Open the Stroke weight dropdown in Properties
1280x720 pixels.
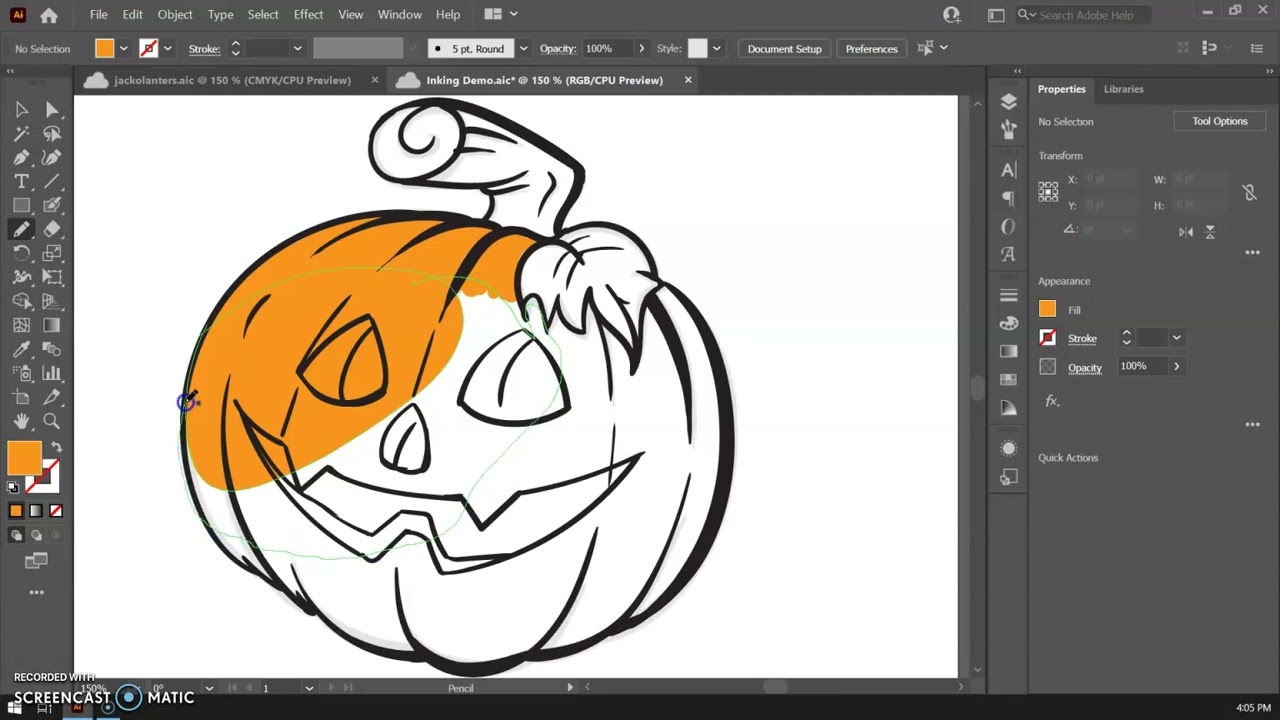pos(1177,338)
